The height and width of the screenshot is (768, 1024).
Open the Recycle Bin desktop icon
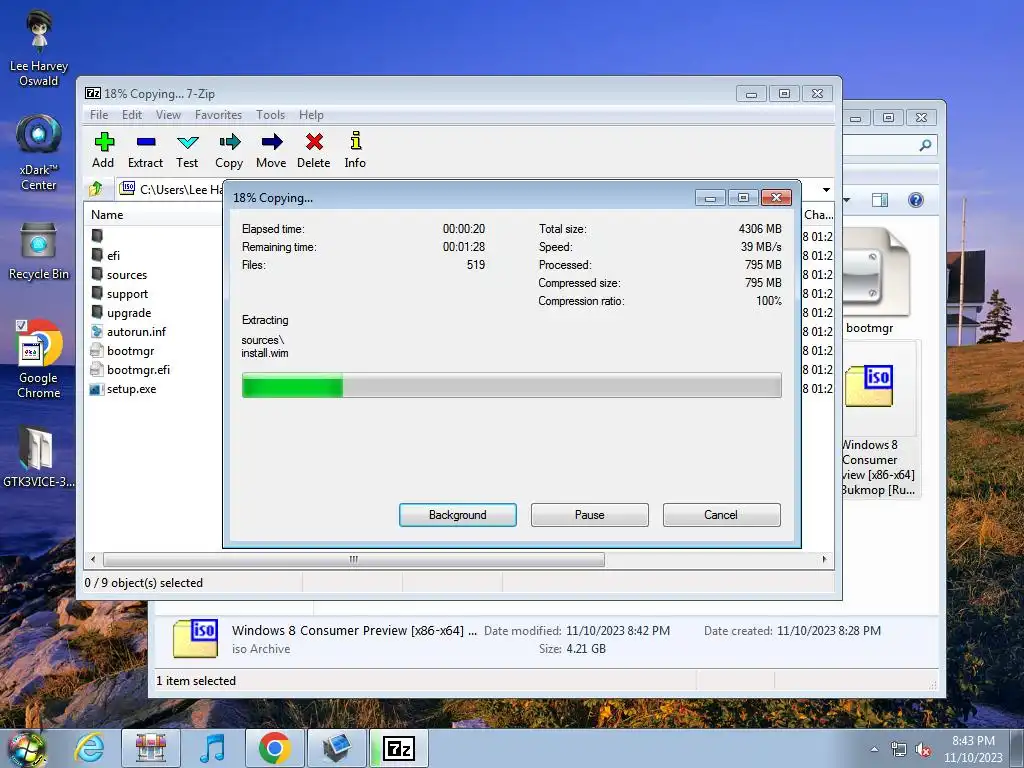click(x=39, y=251)
